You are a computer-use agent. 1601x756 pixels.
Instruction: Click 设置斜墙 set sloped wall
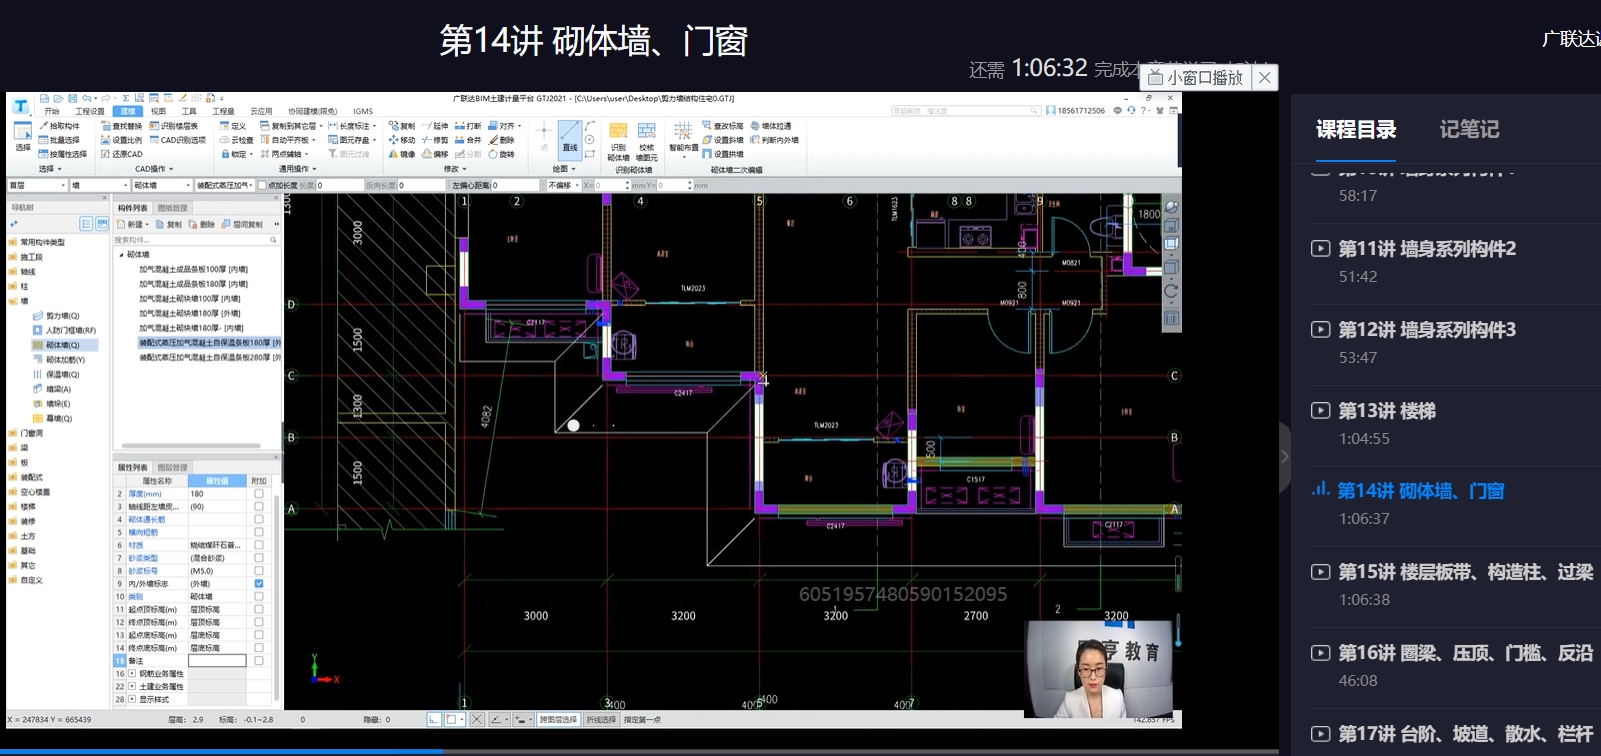pyautogui.click(x=723, y=140)
